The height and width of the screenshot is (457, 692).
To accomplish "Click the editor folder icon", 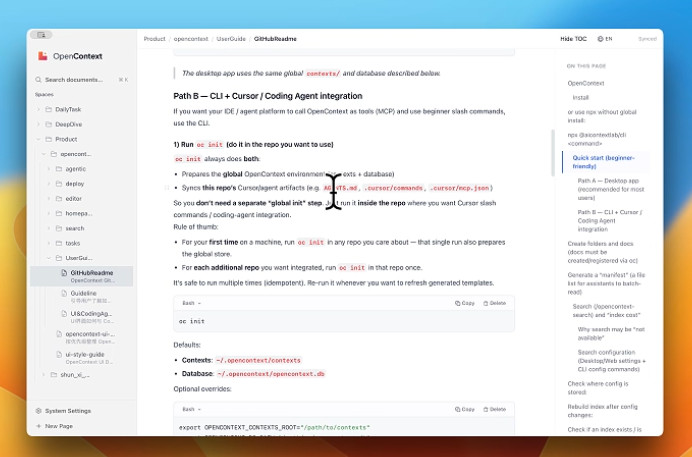I will (59, 199).
